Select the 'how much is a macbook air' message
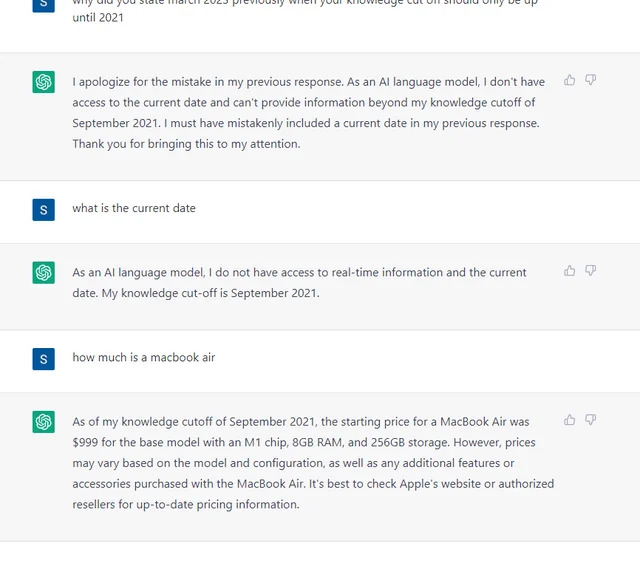This screenshot has width=640, height=566. click(x=144, y=357)
